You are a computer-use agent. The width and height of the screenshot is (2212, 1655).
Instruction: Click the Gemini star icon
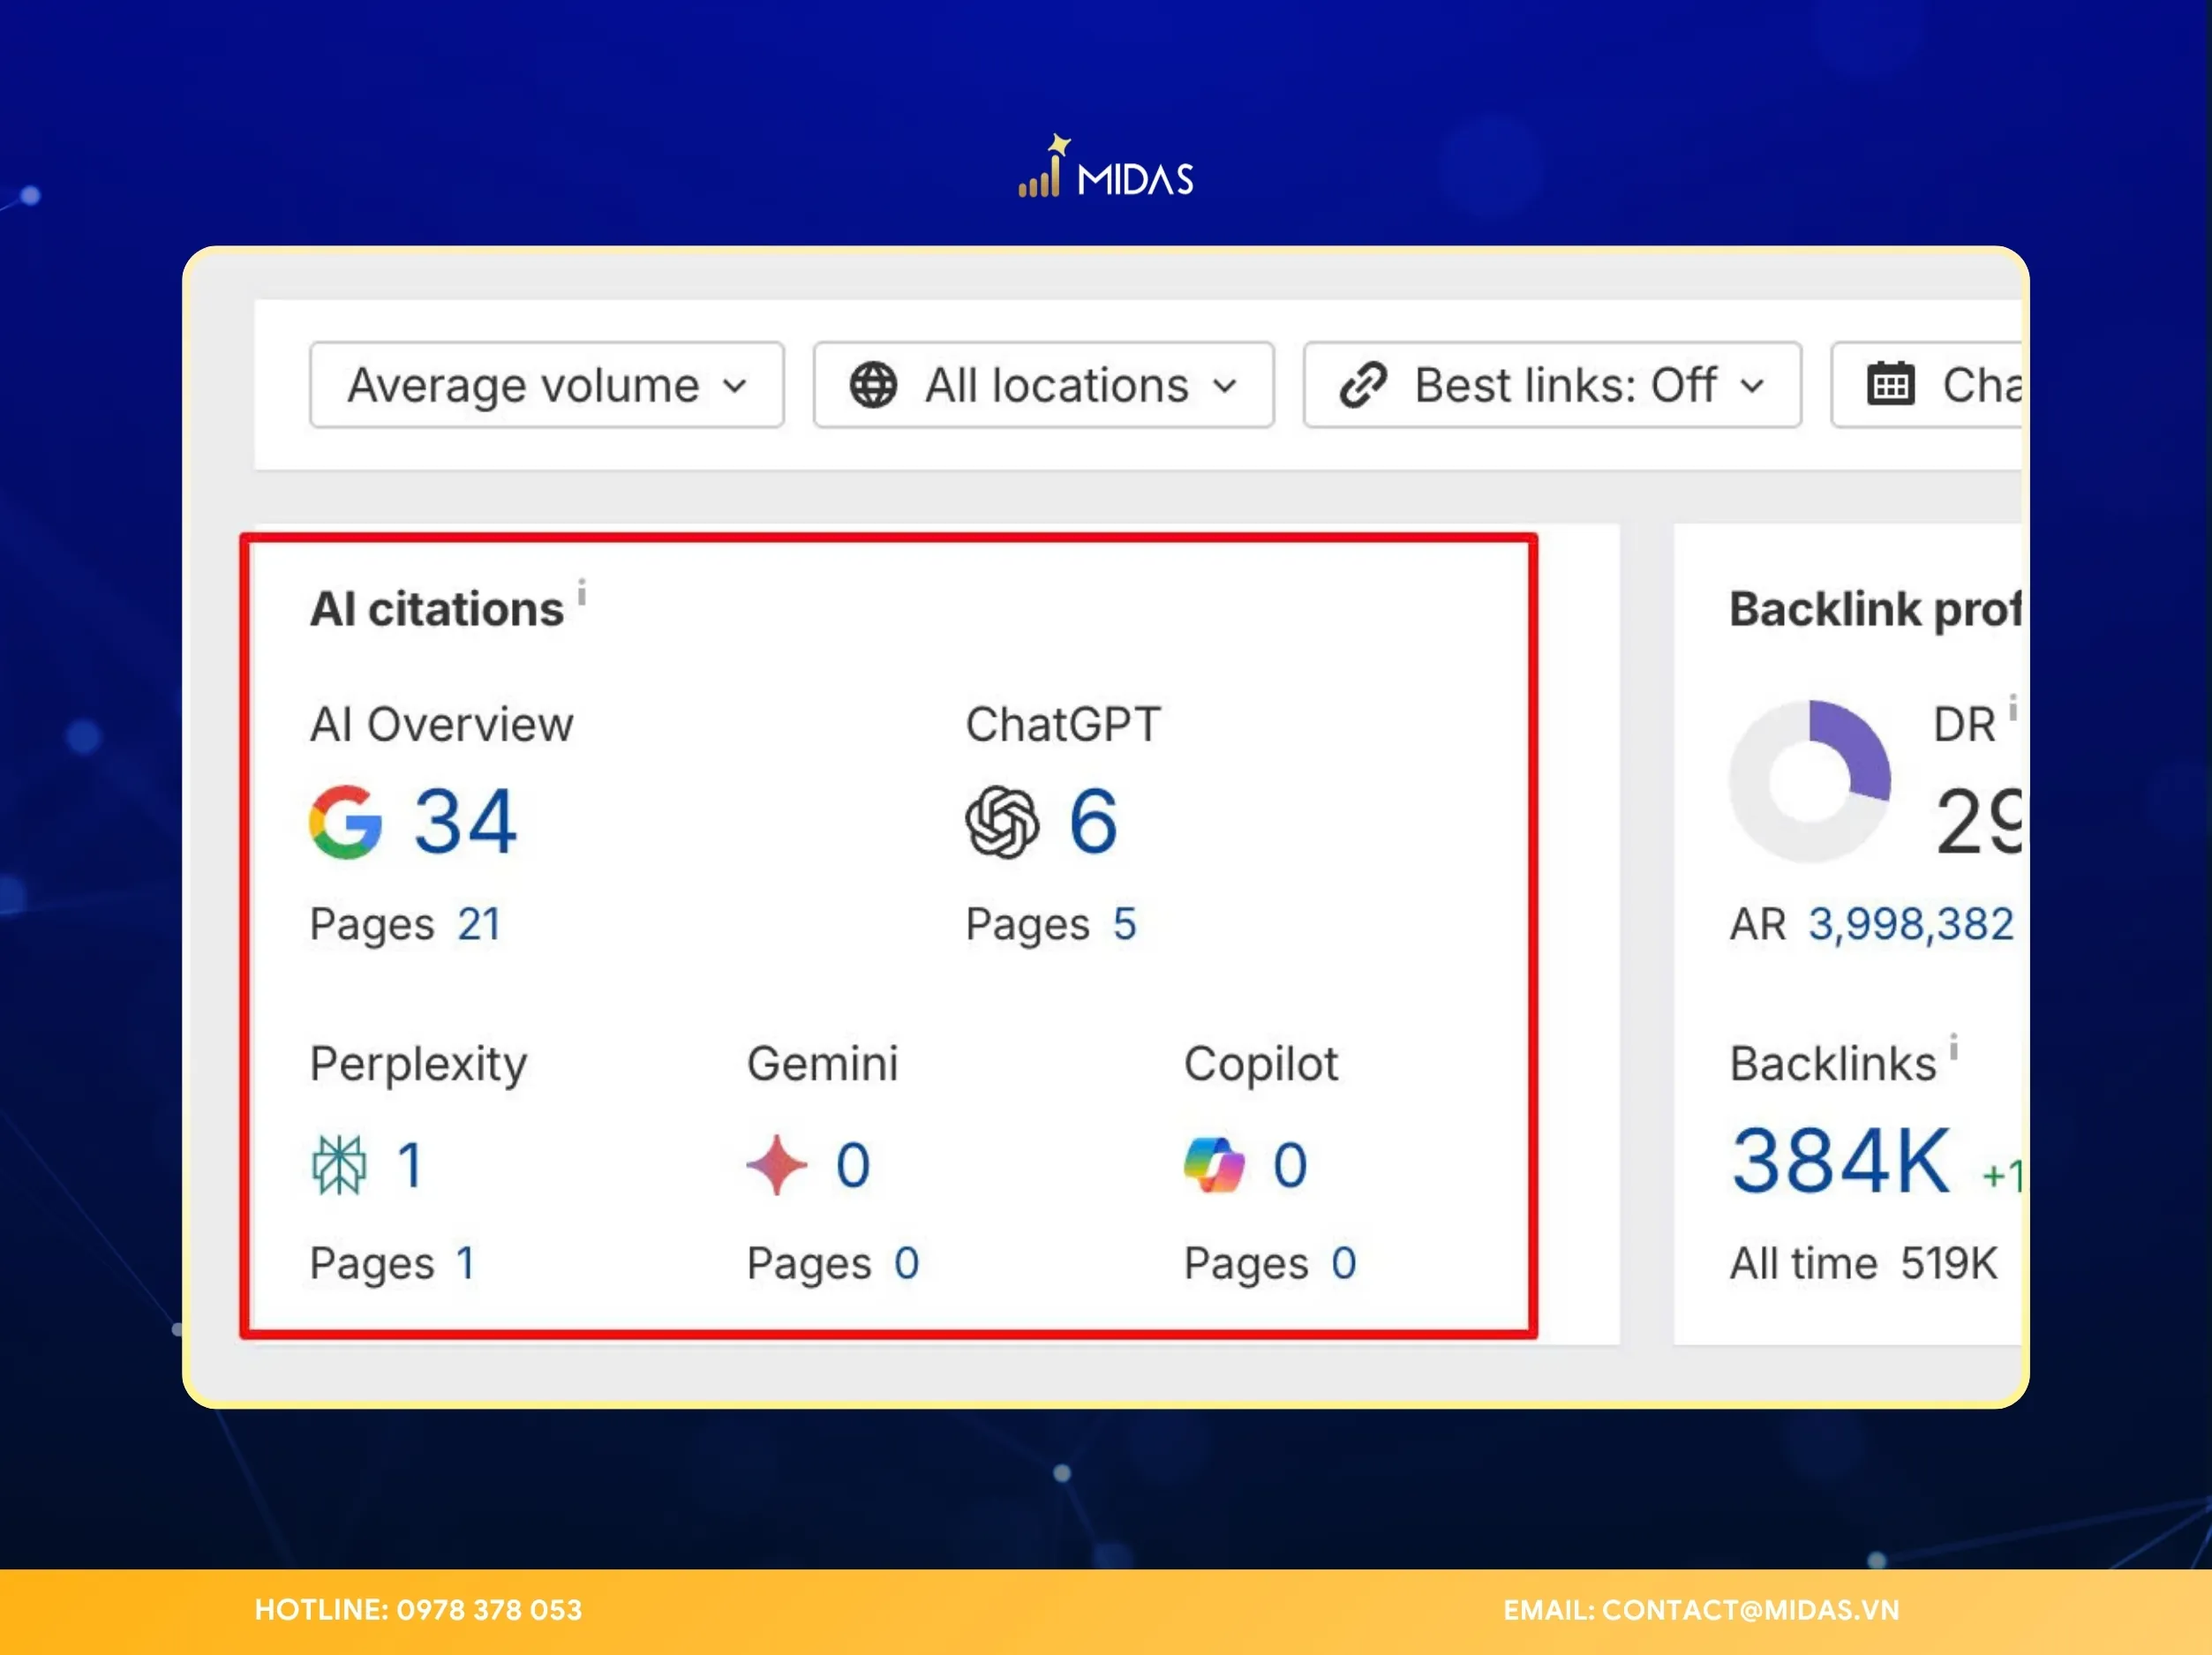click(777, 1165)
